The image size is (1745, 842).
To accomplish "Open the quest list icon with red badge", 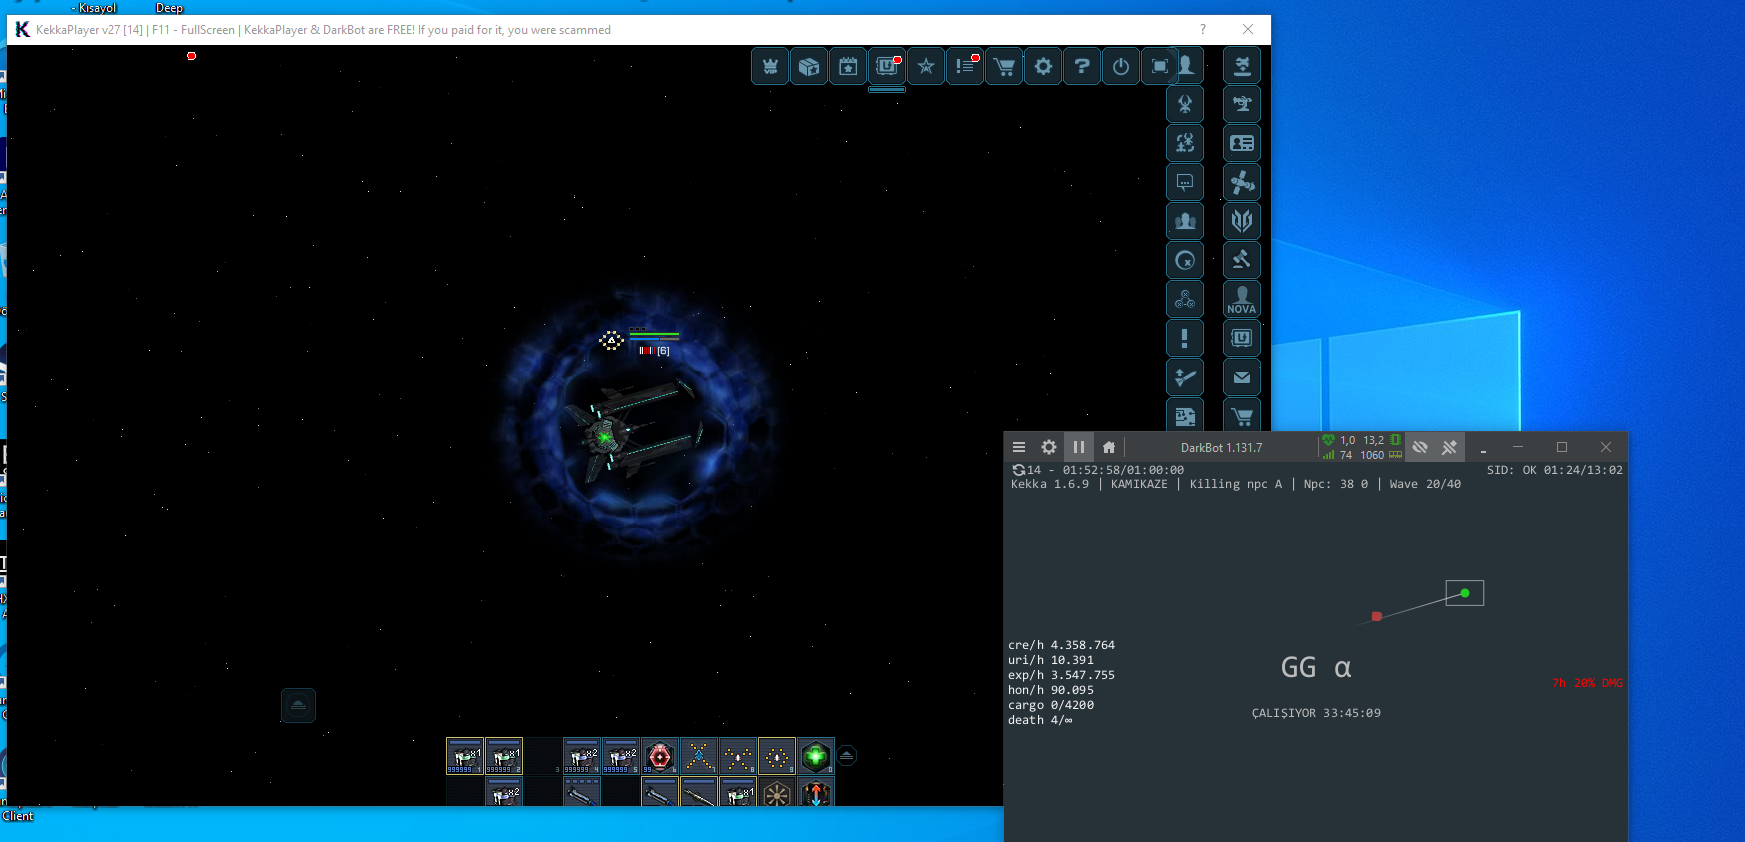I will pyautogui.click(x=965, y=66).
